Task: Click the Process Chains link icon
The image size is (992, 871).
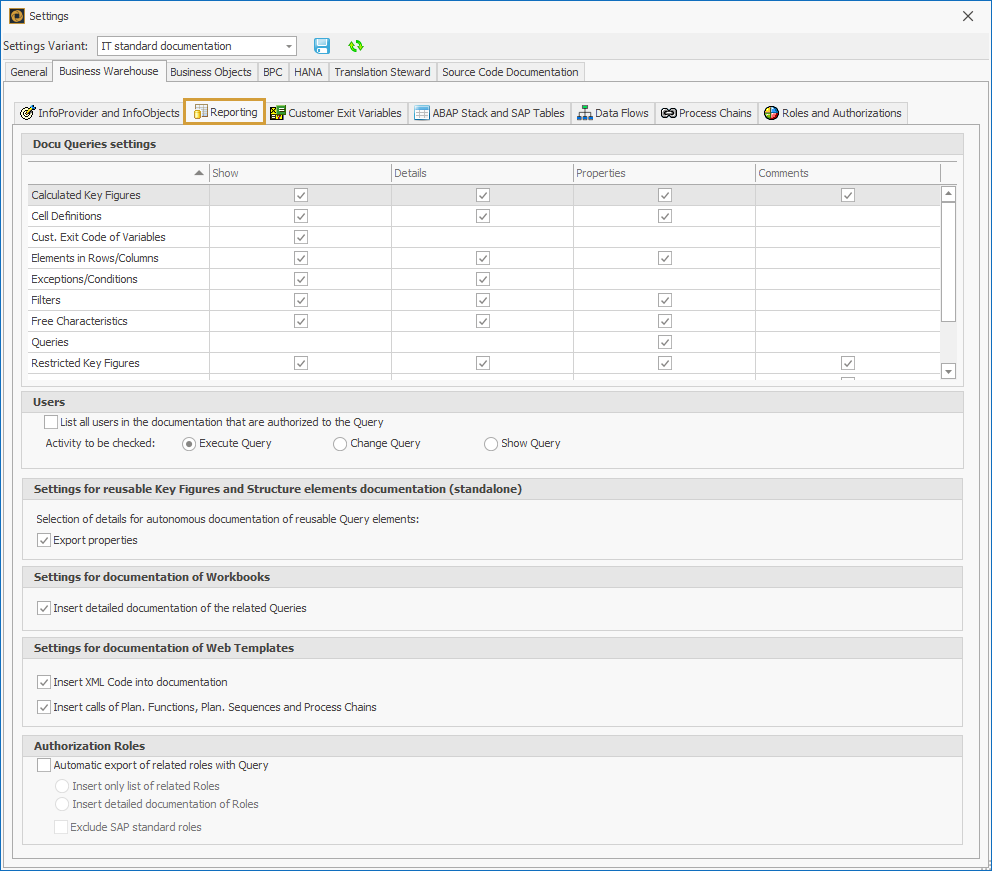Action: [668, 112]
